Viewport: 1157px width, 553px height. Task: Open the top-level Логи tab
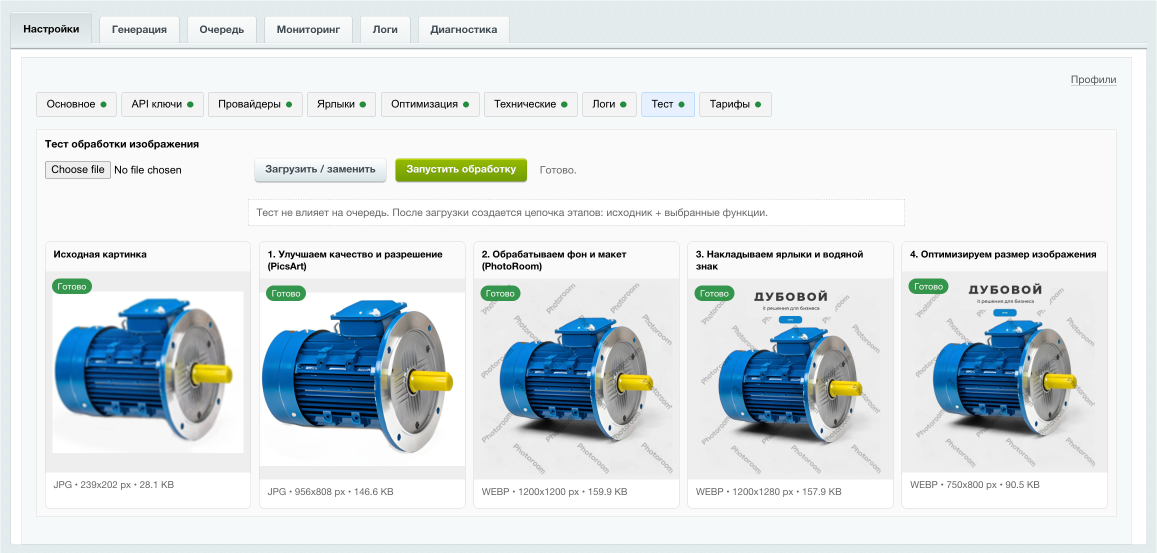click(385, 30)
